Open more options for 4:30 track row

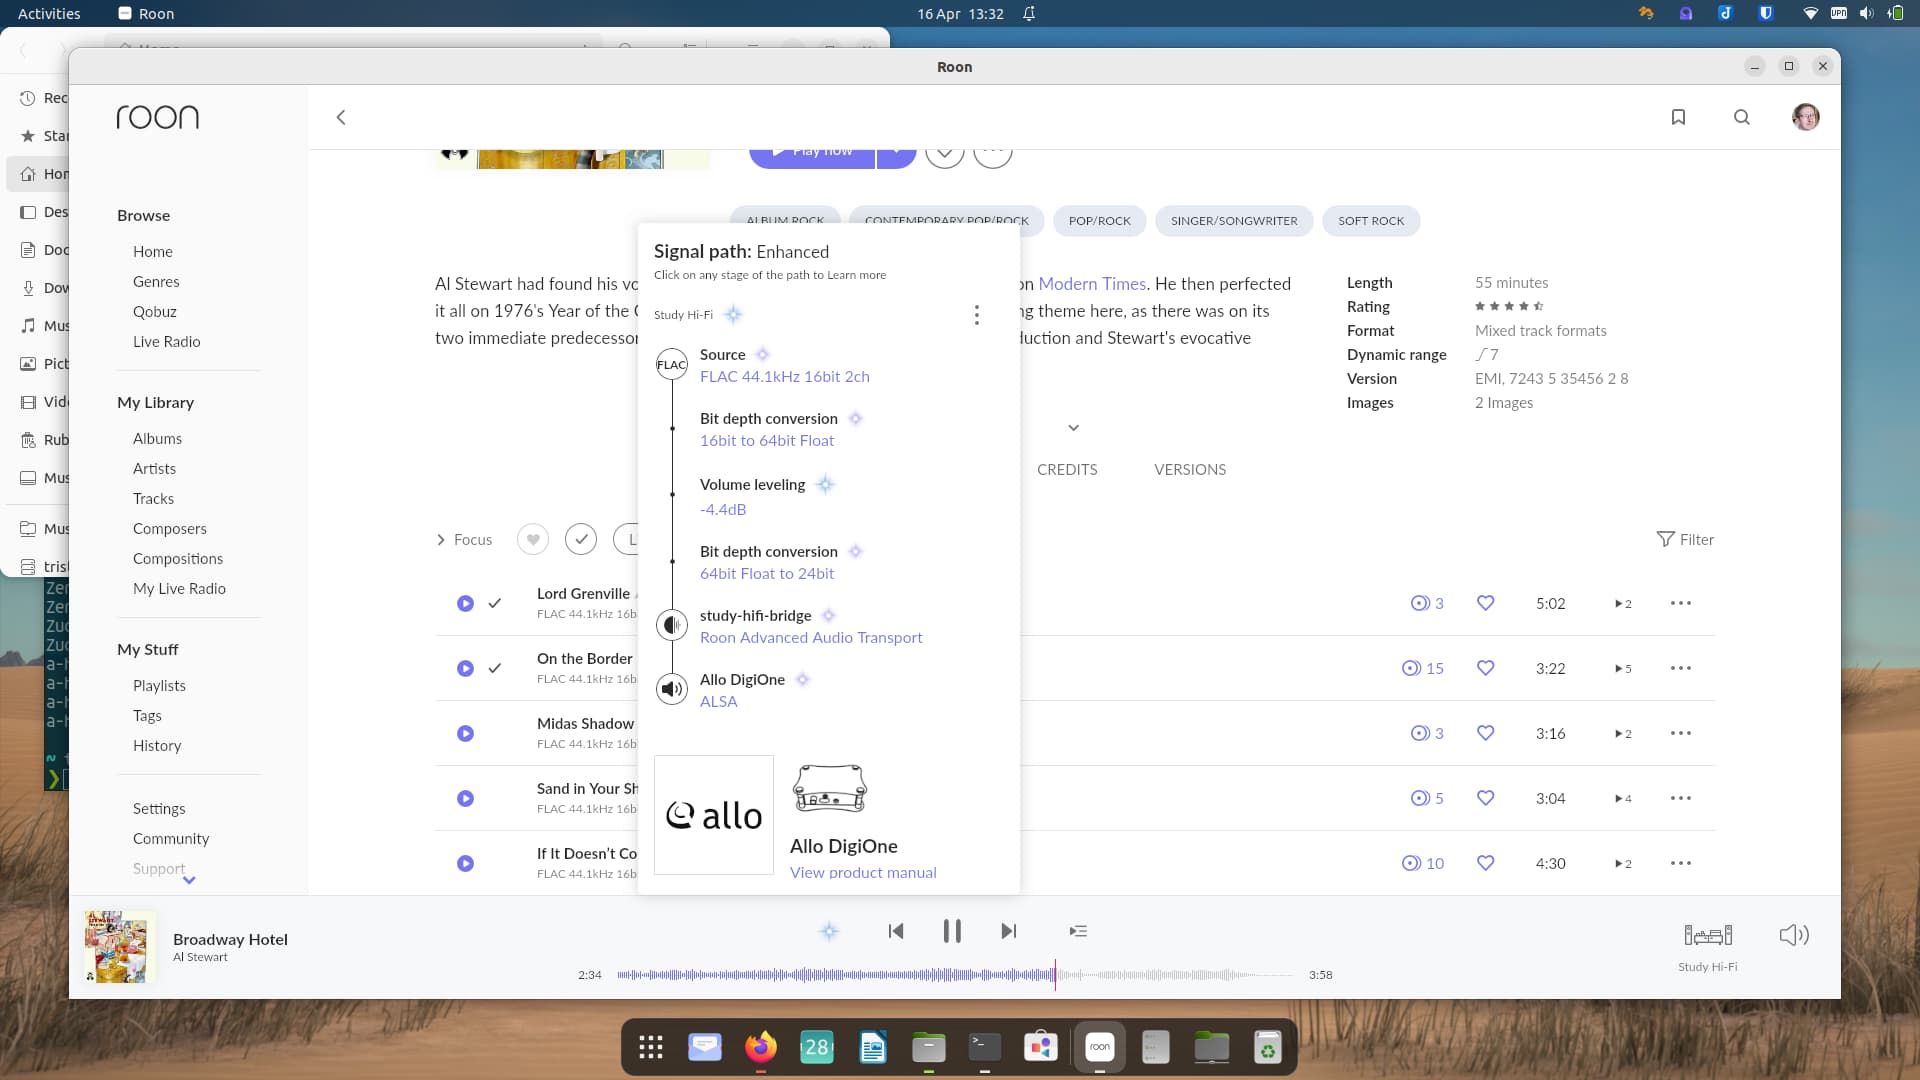point(1680,863)
